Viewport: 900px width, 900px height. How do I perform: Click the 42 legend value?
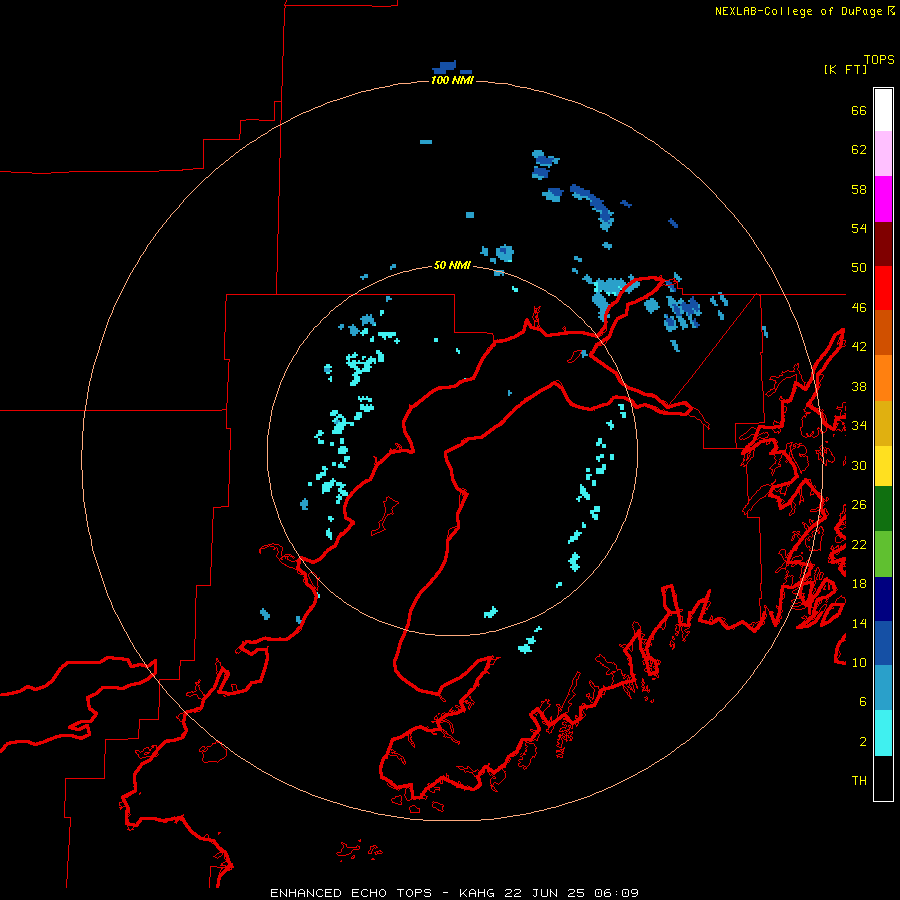pos(859,347)
